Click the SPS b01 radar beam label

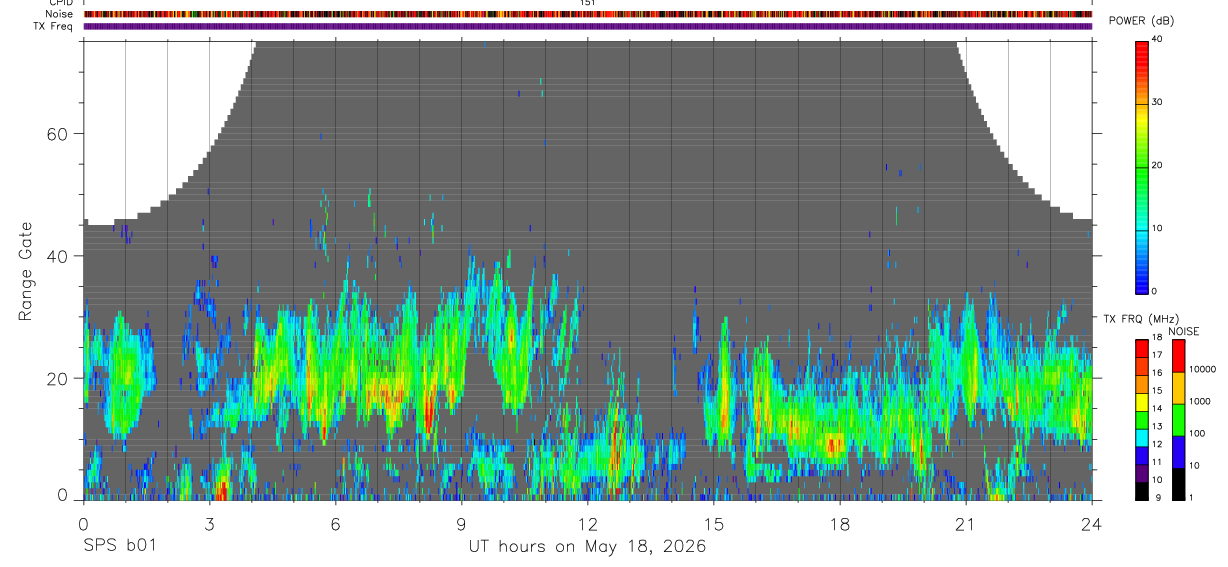[119, 546]
